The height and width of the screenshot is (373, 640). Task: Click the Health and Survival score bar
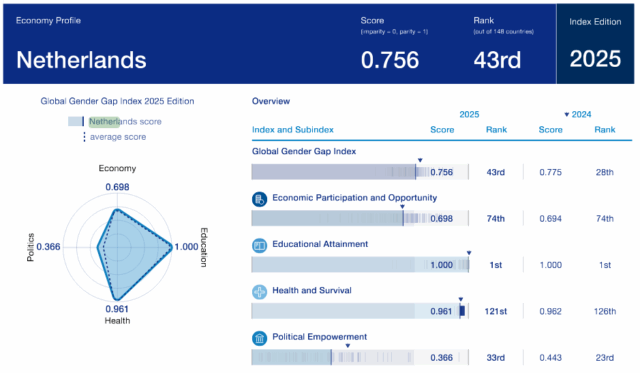pyautogui.click(x=360, y=311)
